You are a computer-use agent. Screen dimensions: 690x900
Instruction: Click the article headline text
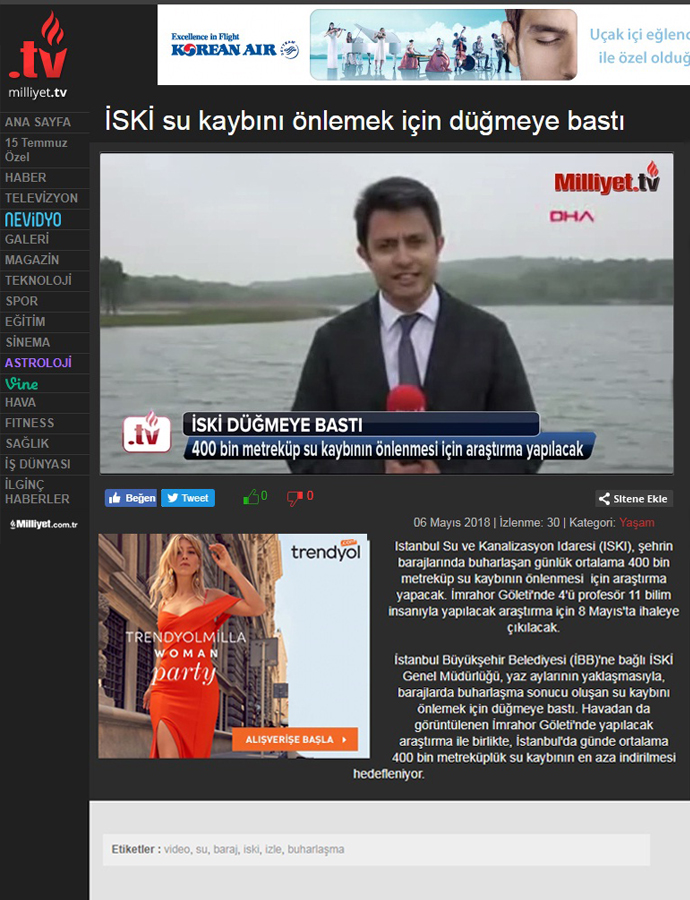tap(365, 121)
